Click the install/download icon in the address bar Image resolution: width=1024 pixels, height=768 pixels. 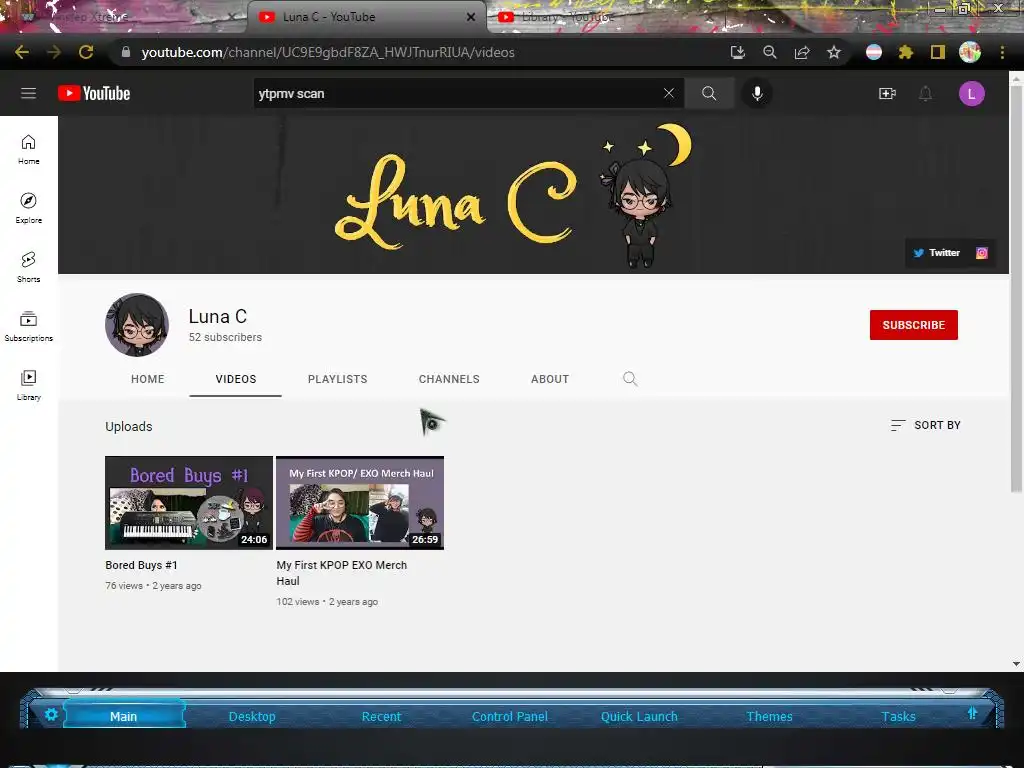coord(738,52)
